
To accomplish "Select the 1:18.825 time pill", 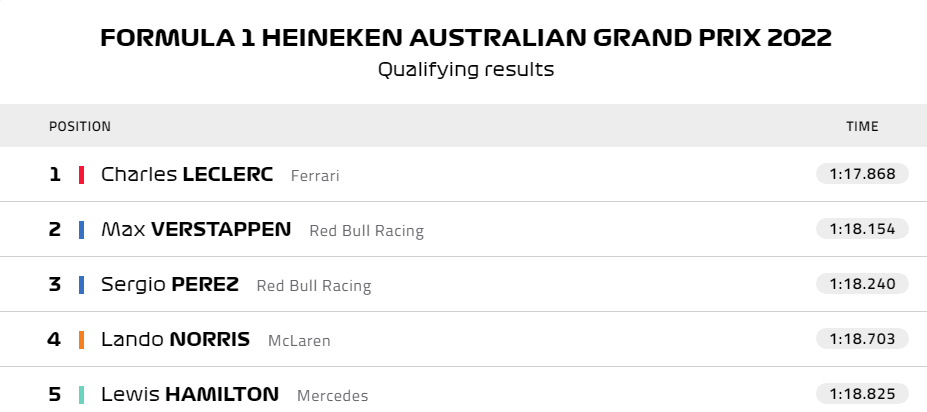I will (x=862, y=393).
